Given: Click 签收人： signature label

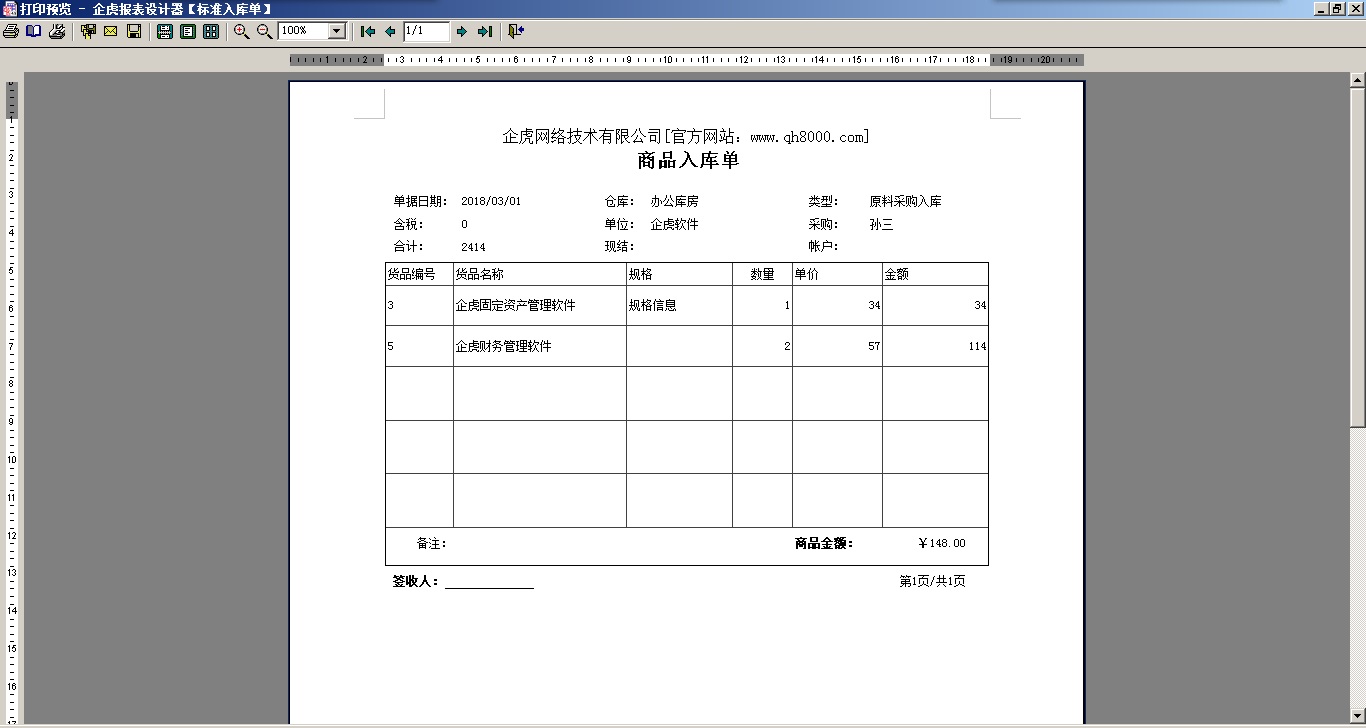Looking at the screenshot, I should pos(416,581).
